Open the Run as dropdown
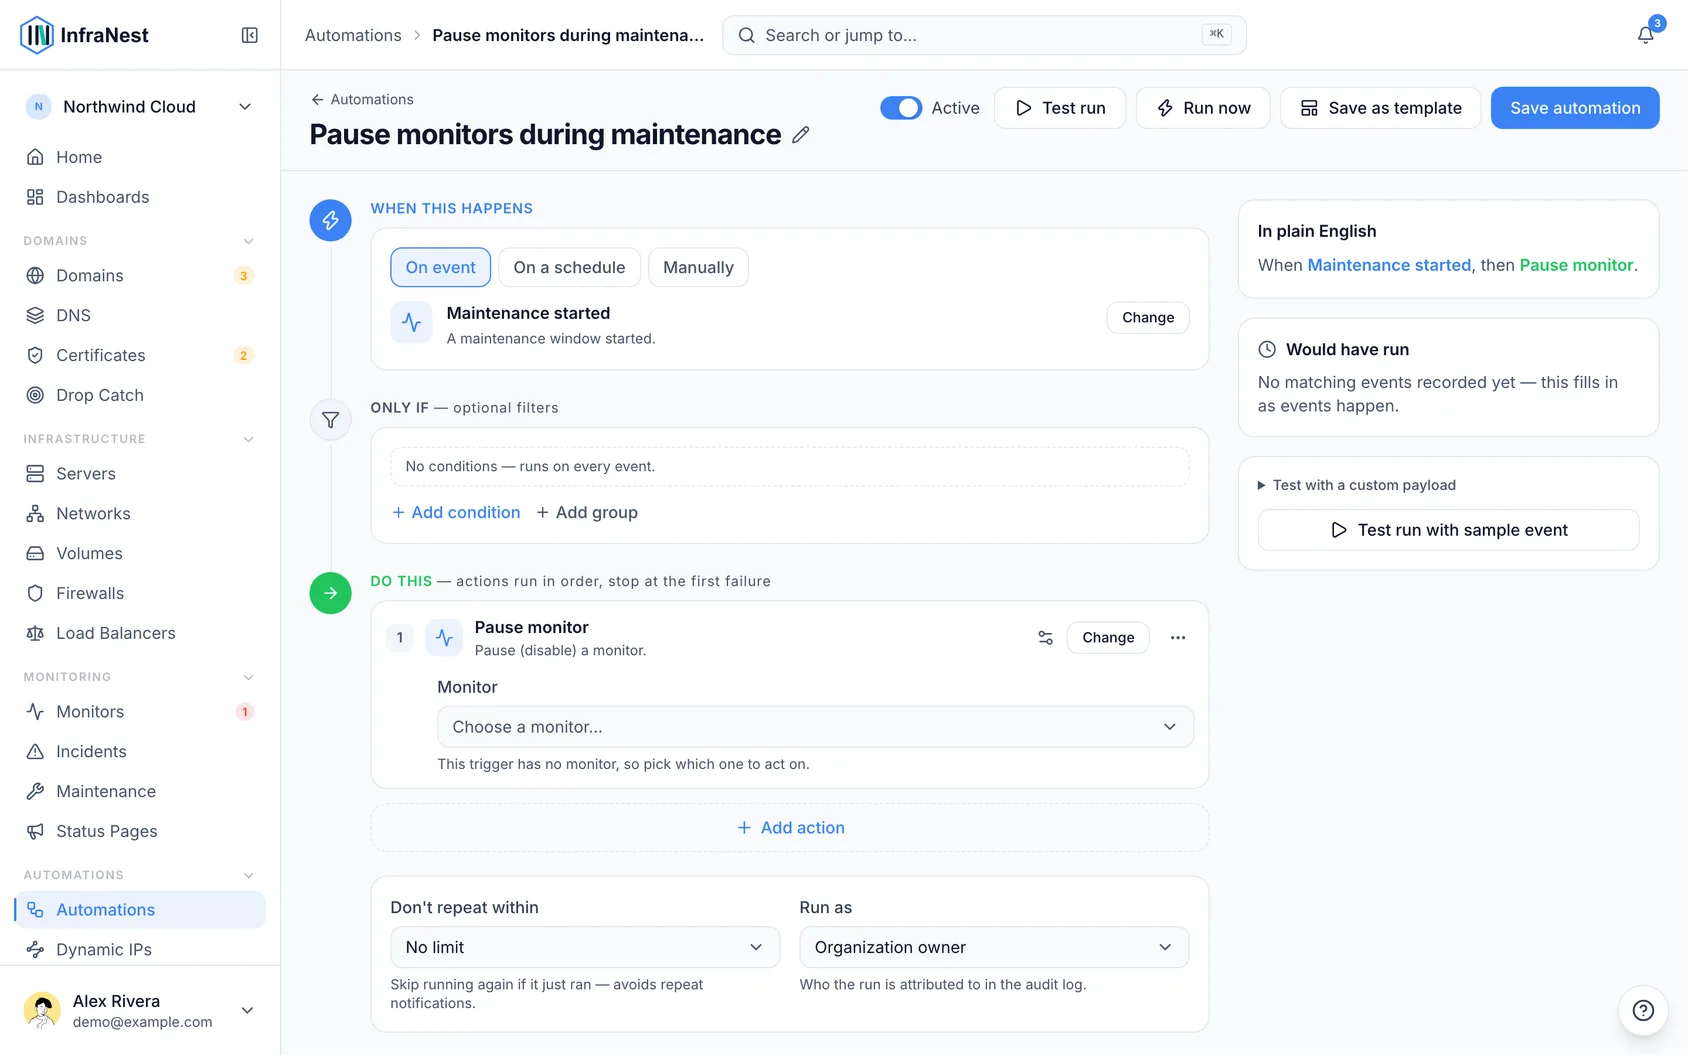This screenshot has height=1055, width=1688. 994,947
